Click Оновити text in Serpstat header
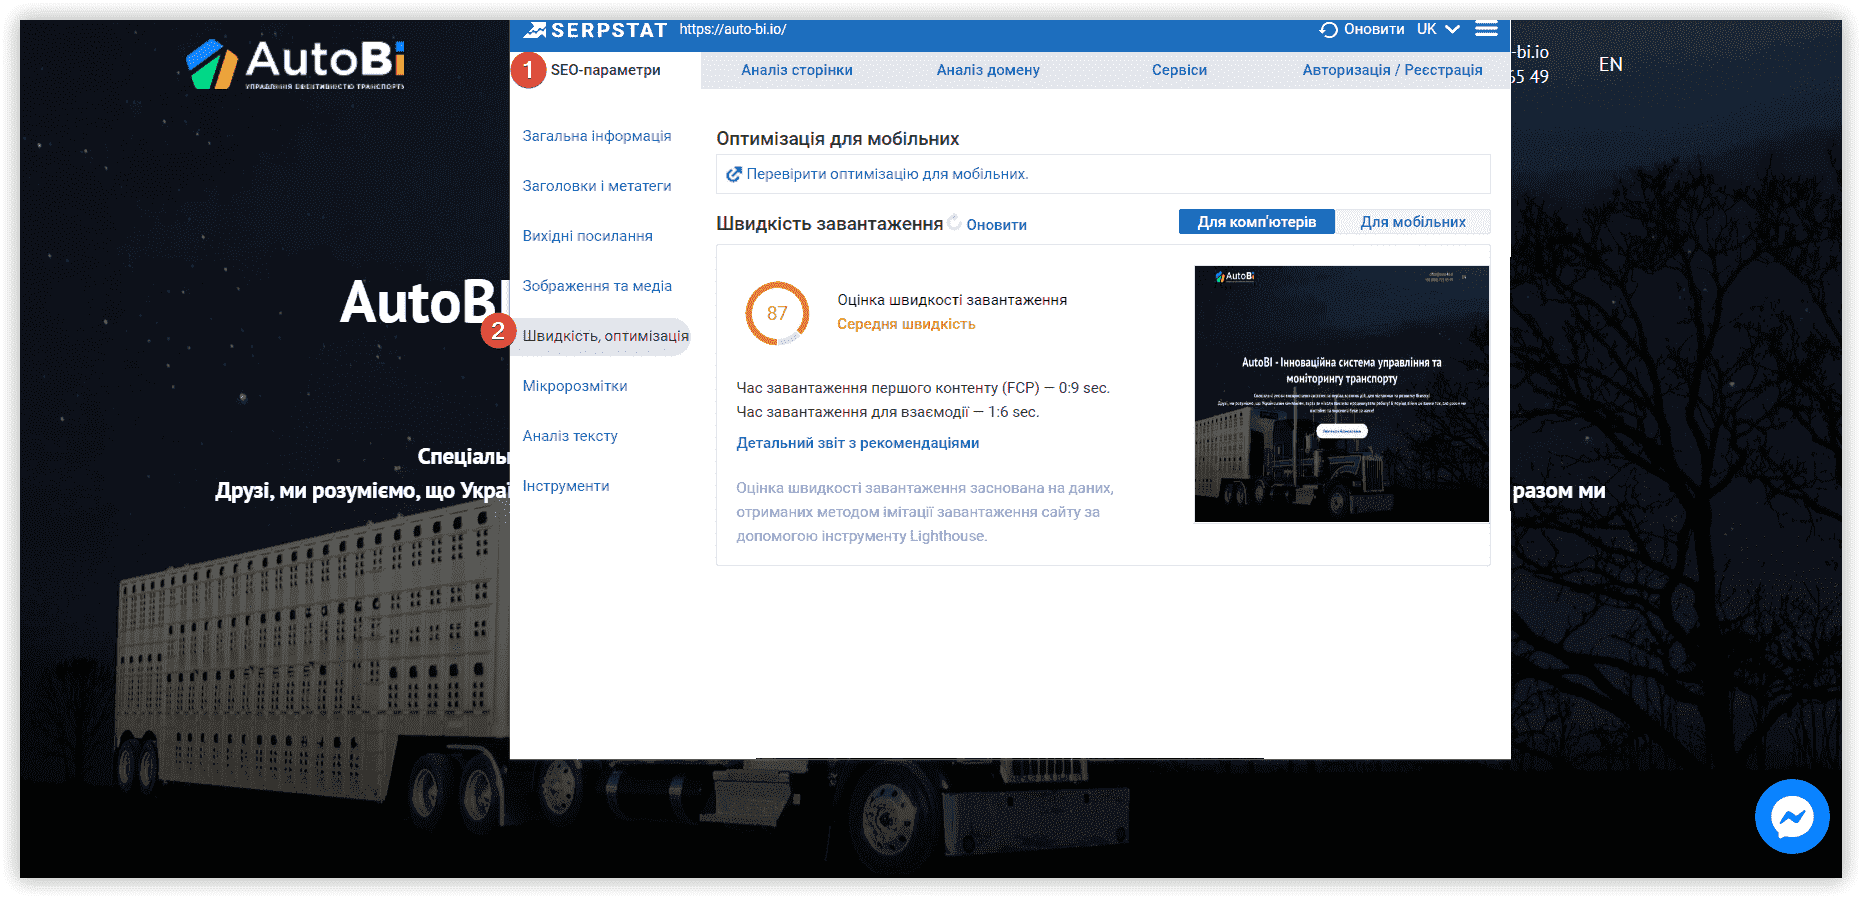This screenshot has width=1862, height=898. tap(1374, 29)
